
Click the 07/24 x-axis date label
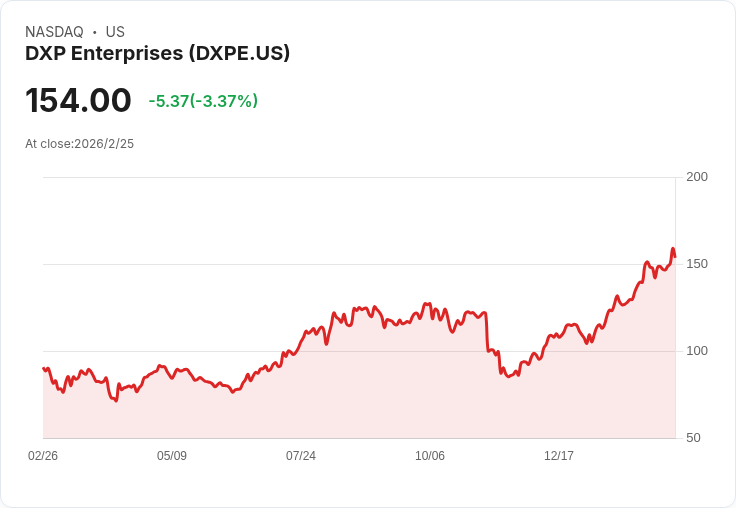coord(301,455)
